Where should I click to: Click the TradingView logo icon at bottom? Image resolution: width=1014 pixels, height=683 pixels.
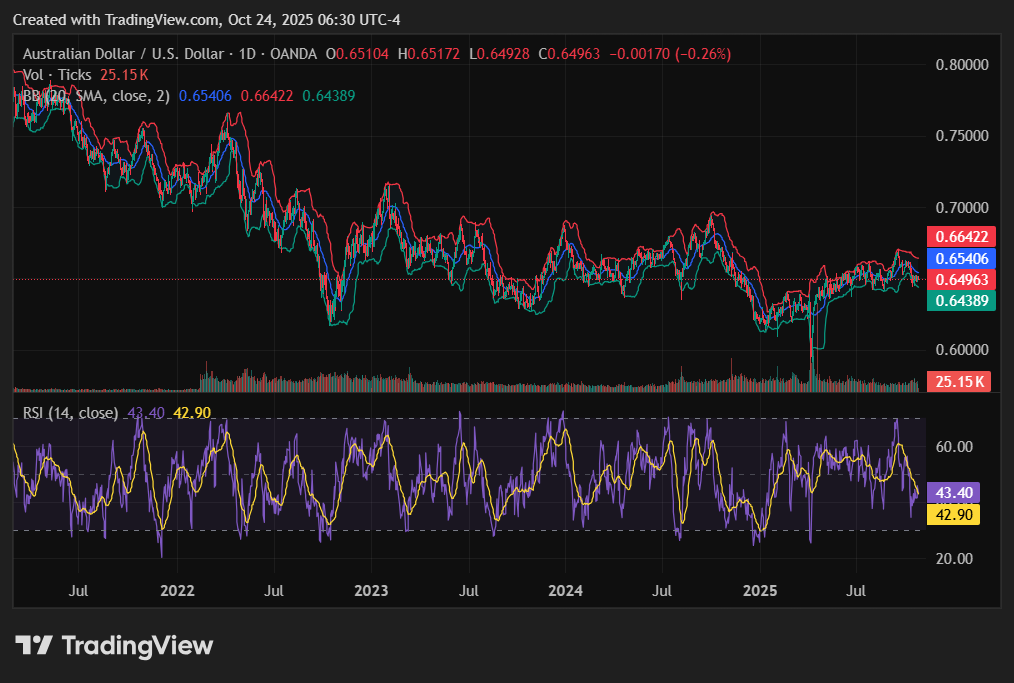click(35, 646)
